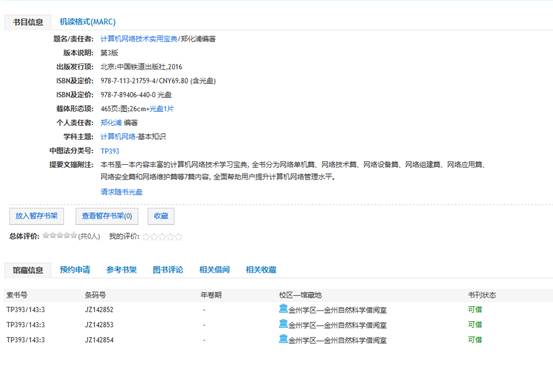
Task: Switch to 机读格式(MARC) tab
Action: coord(87,22)
